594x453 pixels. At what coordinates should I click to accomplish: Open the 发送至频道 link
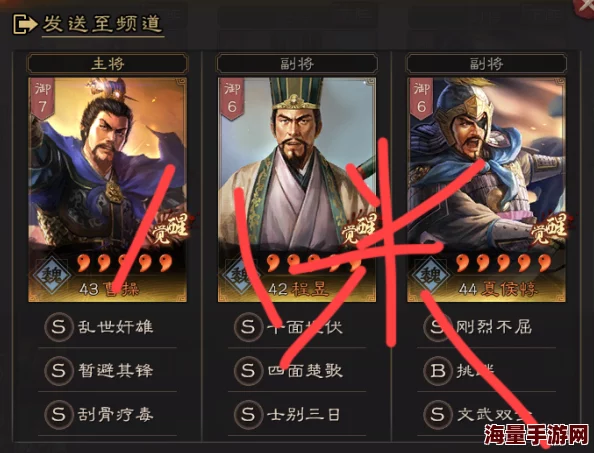pos(102,24)
